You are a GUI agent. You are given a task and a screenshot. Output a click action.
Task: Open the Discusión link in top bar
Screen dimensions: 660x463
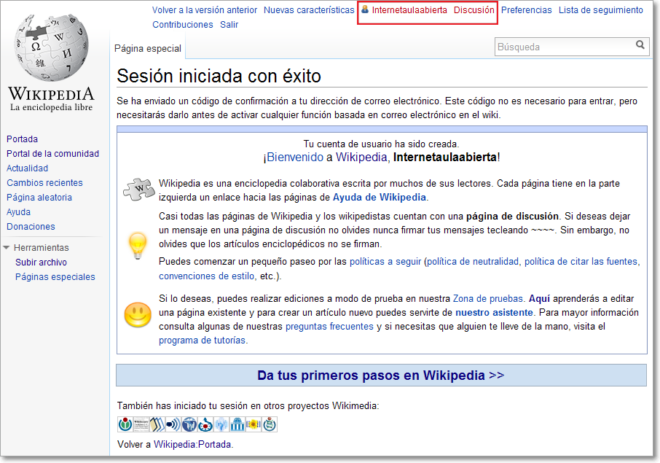pos(474,10)
